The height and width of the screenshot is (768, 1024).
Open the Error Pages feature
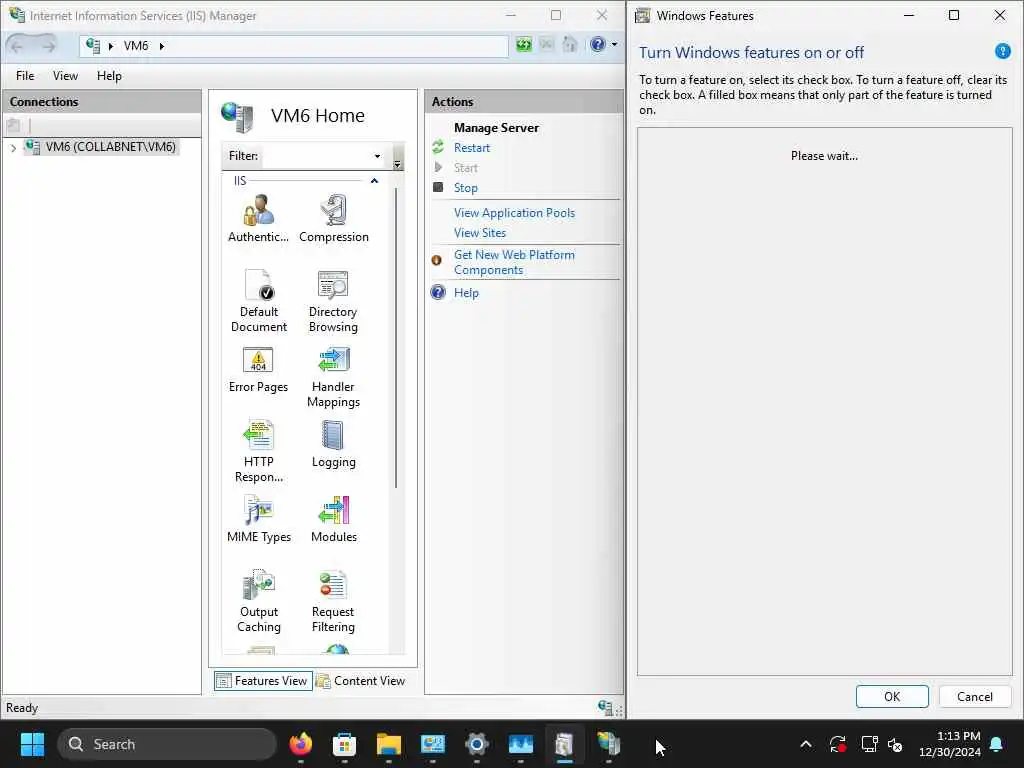(259, 370)
